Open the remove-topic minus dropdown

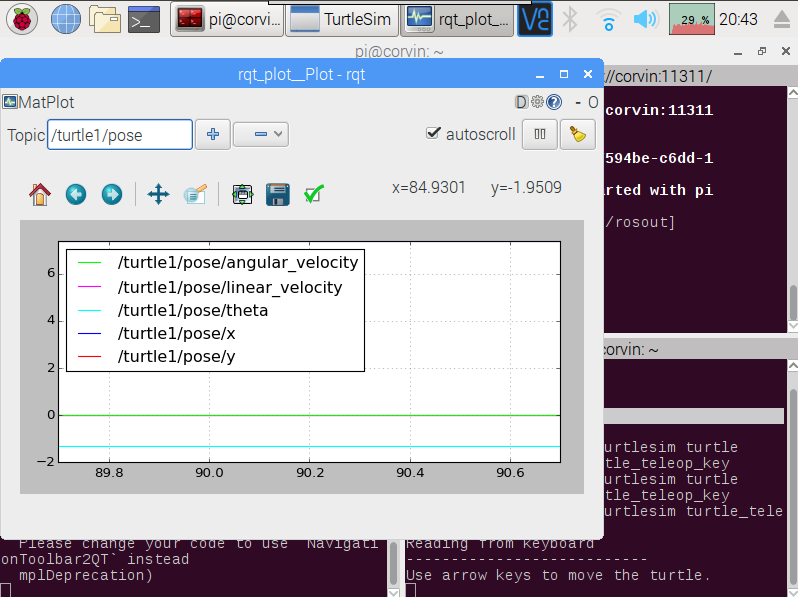point(261,134)
